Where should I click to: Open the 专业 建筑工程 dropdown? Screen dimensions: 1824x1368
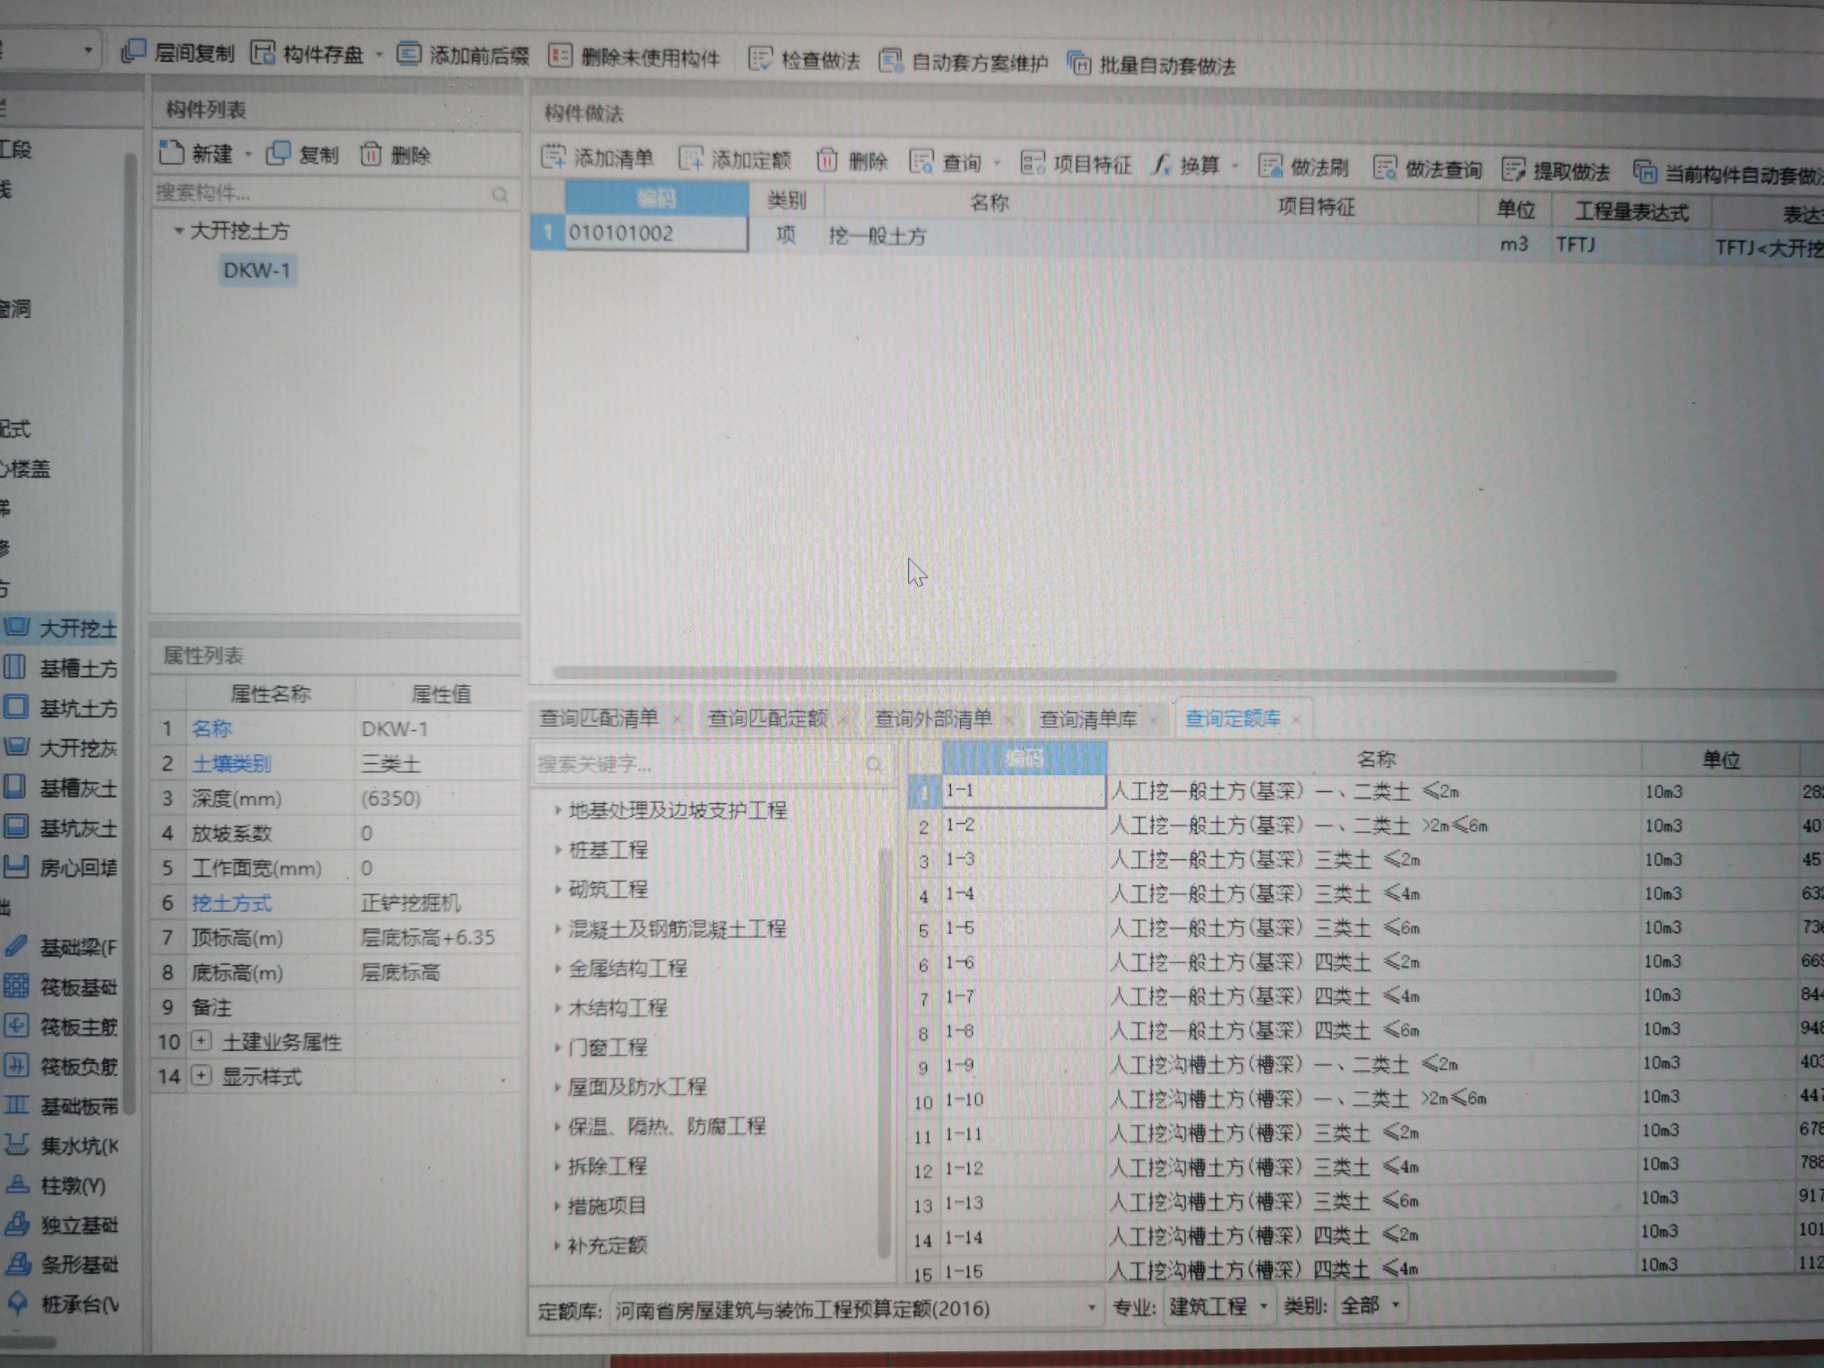tap(1218, 1306)
